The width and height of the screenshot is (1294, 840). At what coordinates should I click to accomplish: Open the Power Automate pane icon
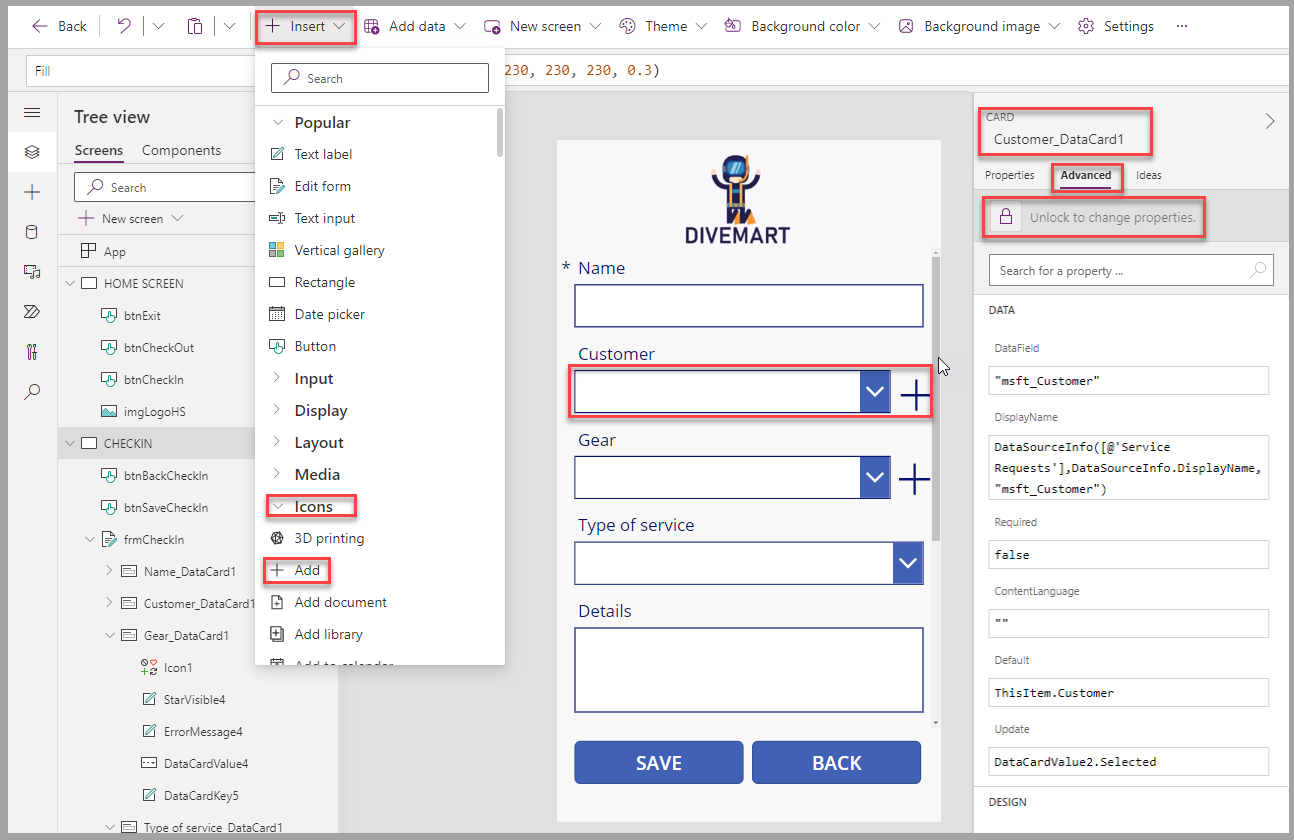pos(32,311)
